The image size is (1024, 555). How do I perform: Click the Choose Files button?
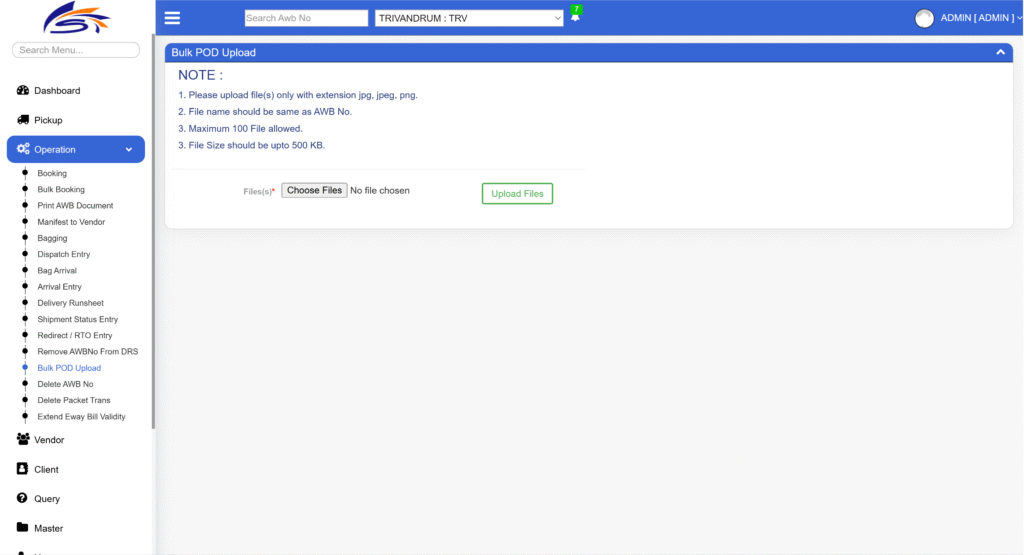[x=314, y=190]
